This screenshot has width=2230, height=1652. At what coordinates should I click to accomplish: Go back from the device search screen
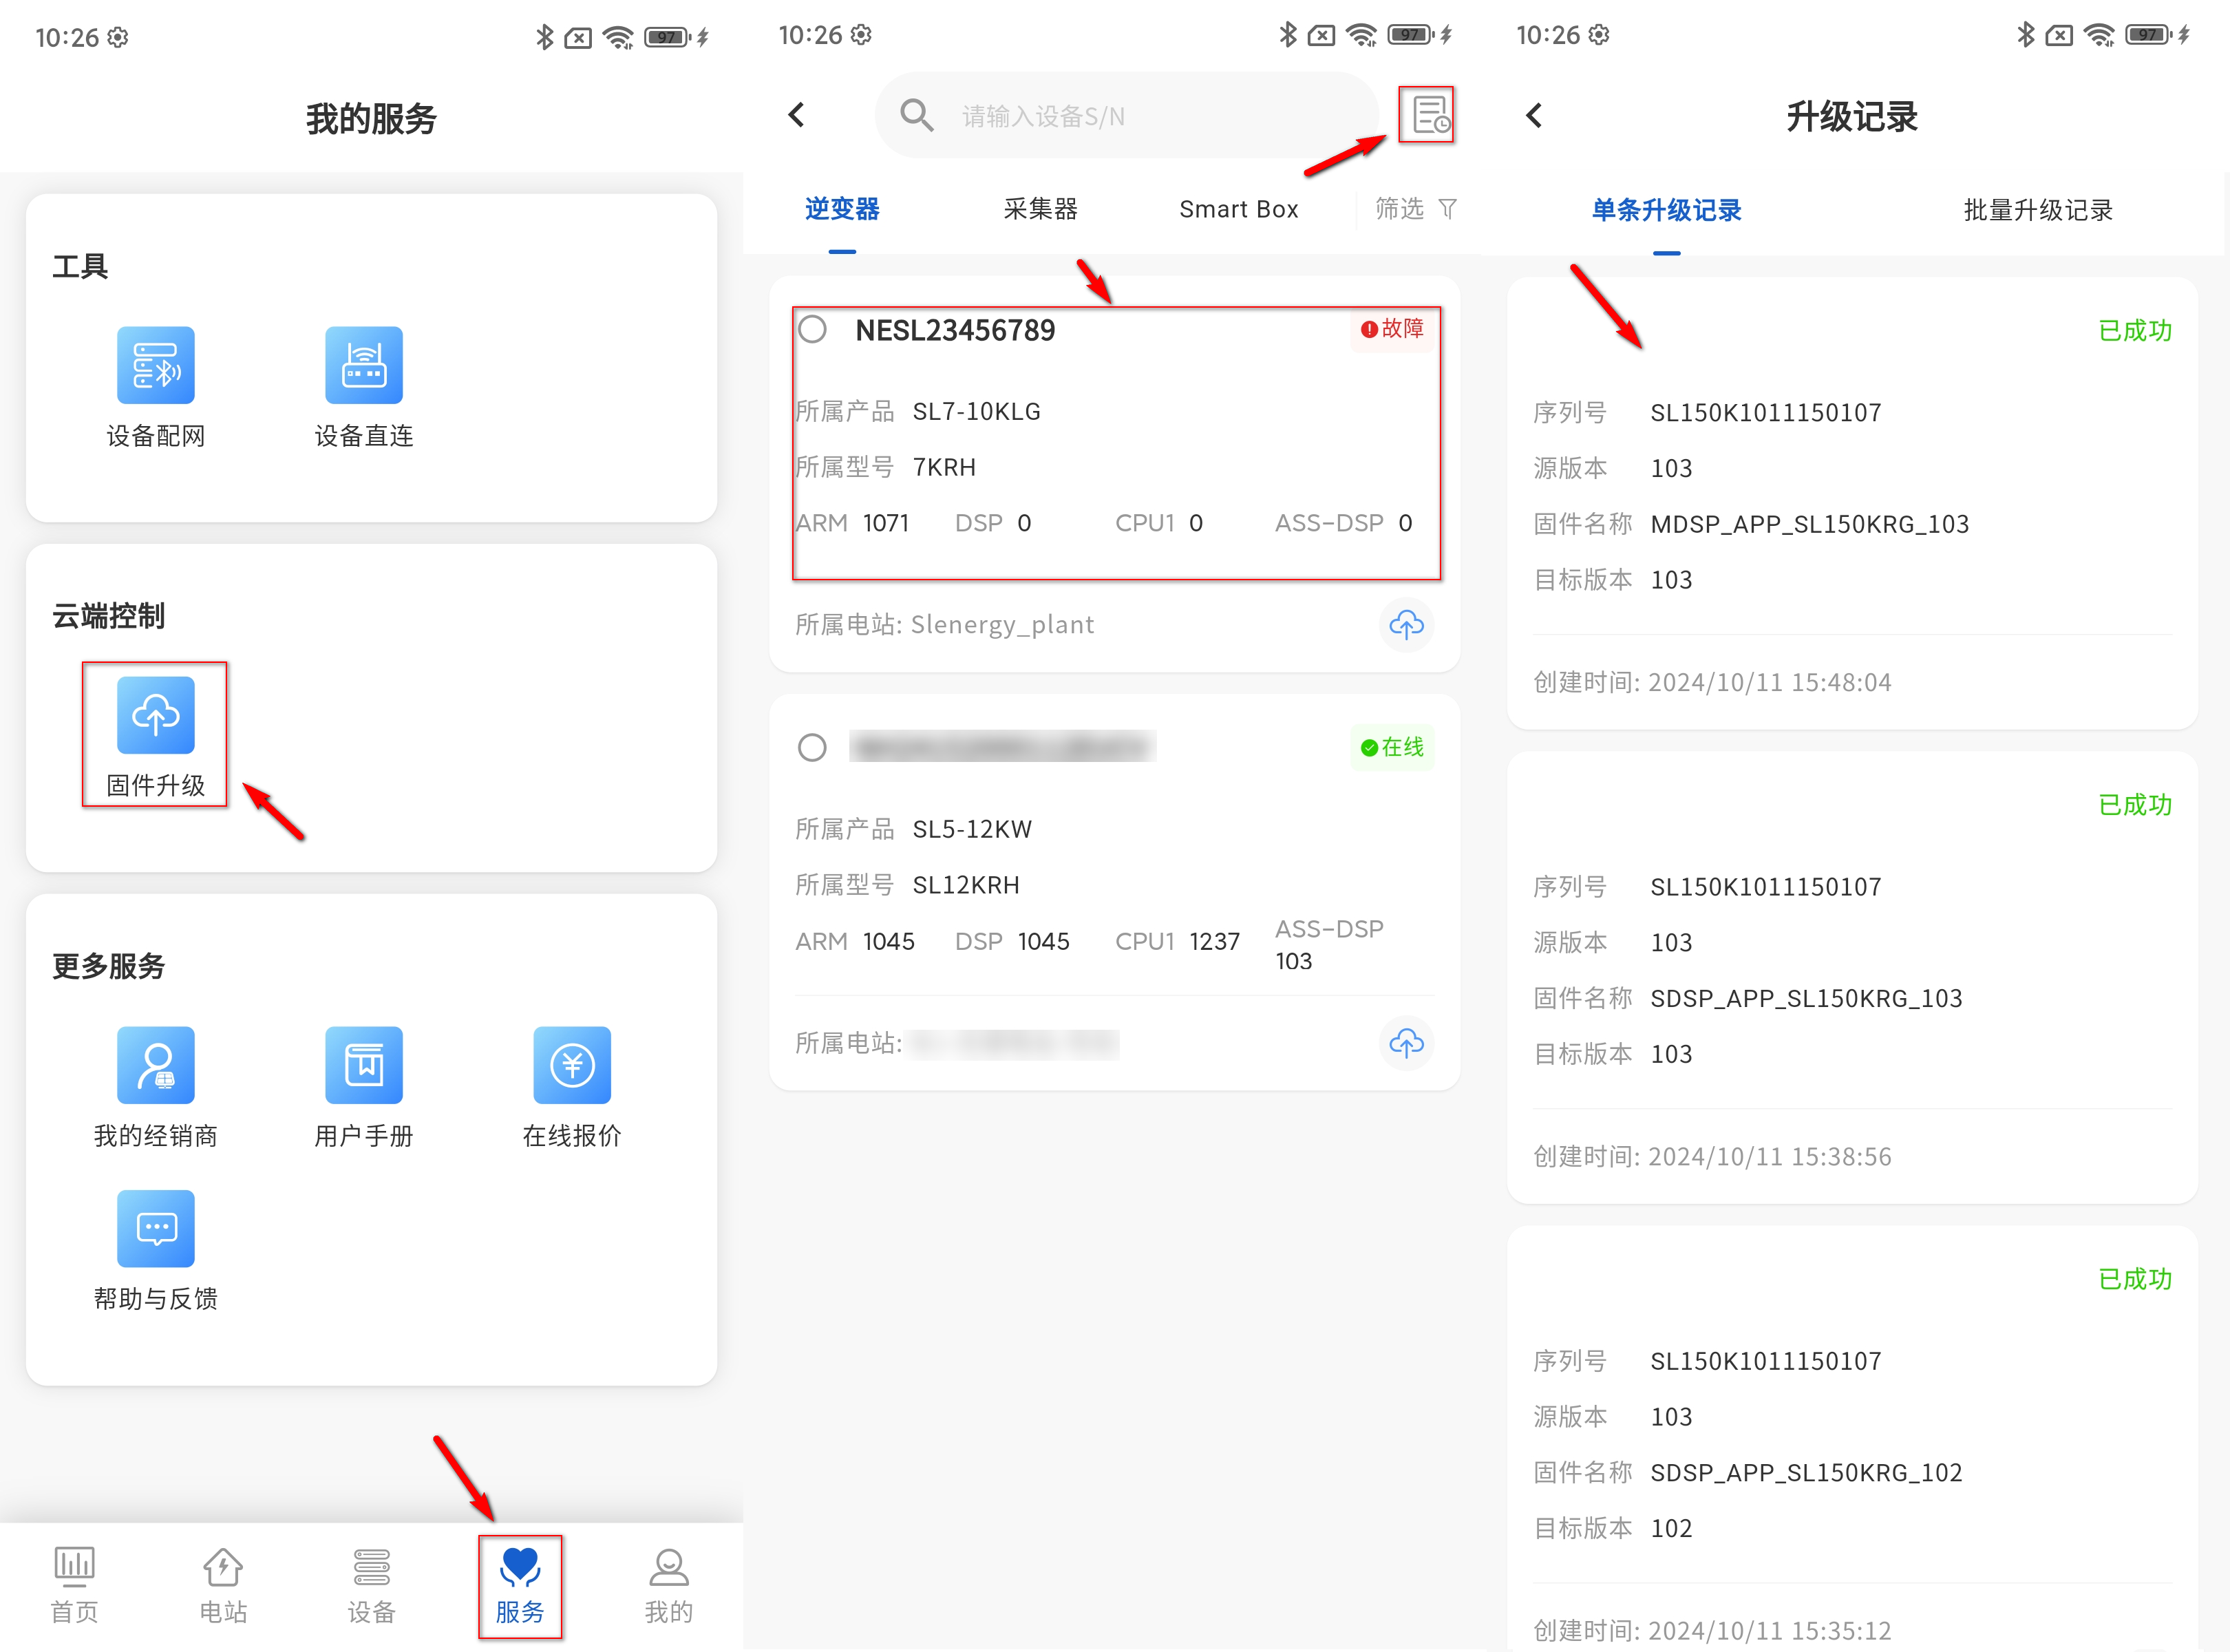coord(797,115)
